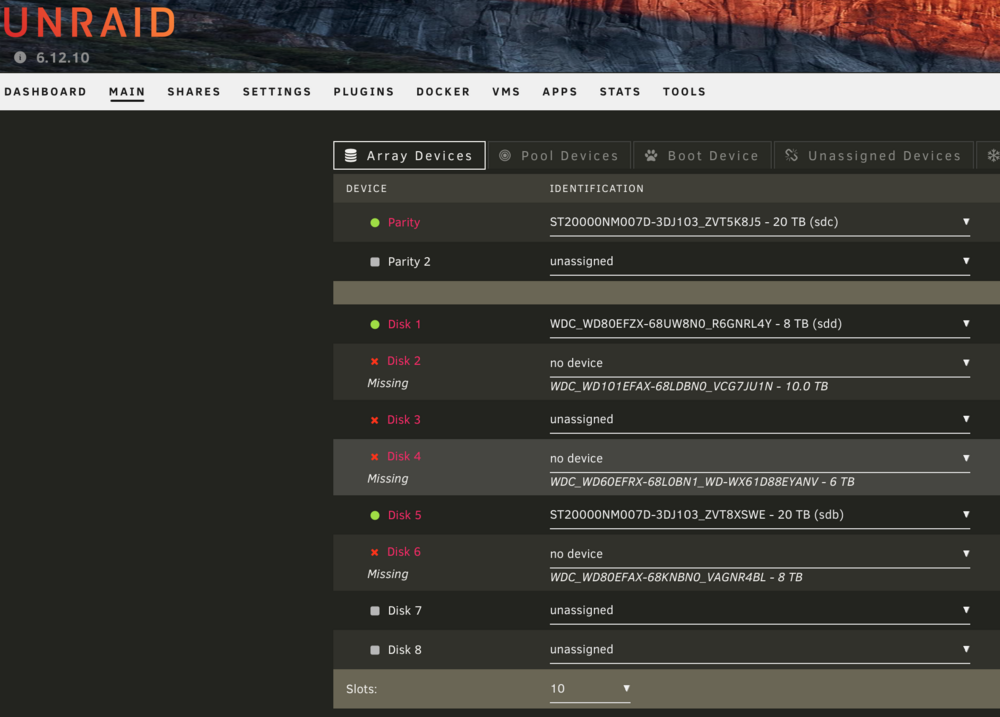Image resolution: width=1000 pixels, height=717 pixels.
Task: Open the Parity device dropdown
Action: coord(760,222)
